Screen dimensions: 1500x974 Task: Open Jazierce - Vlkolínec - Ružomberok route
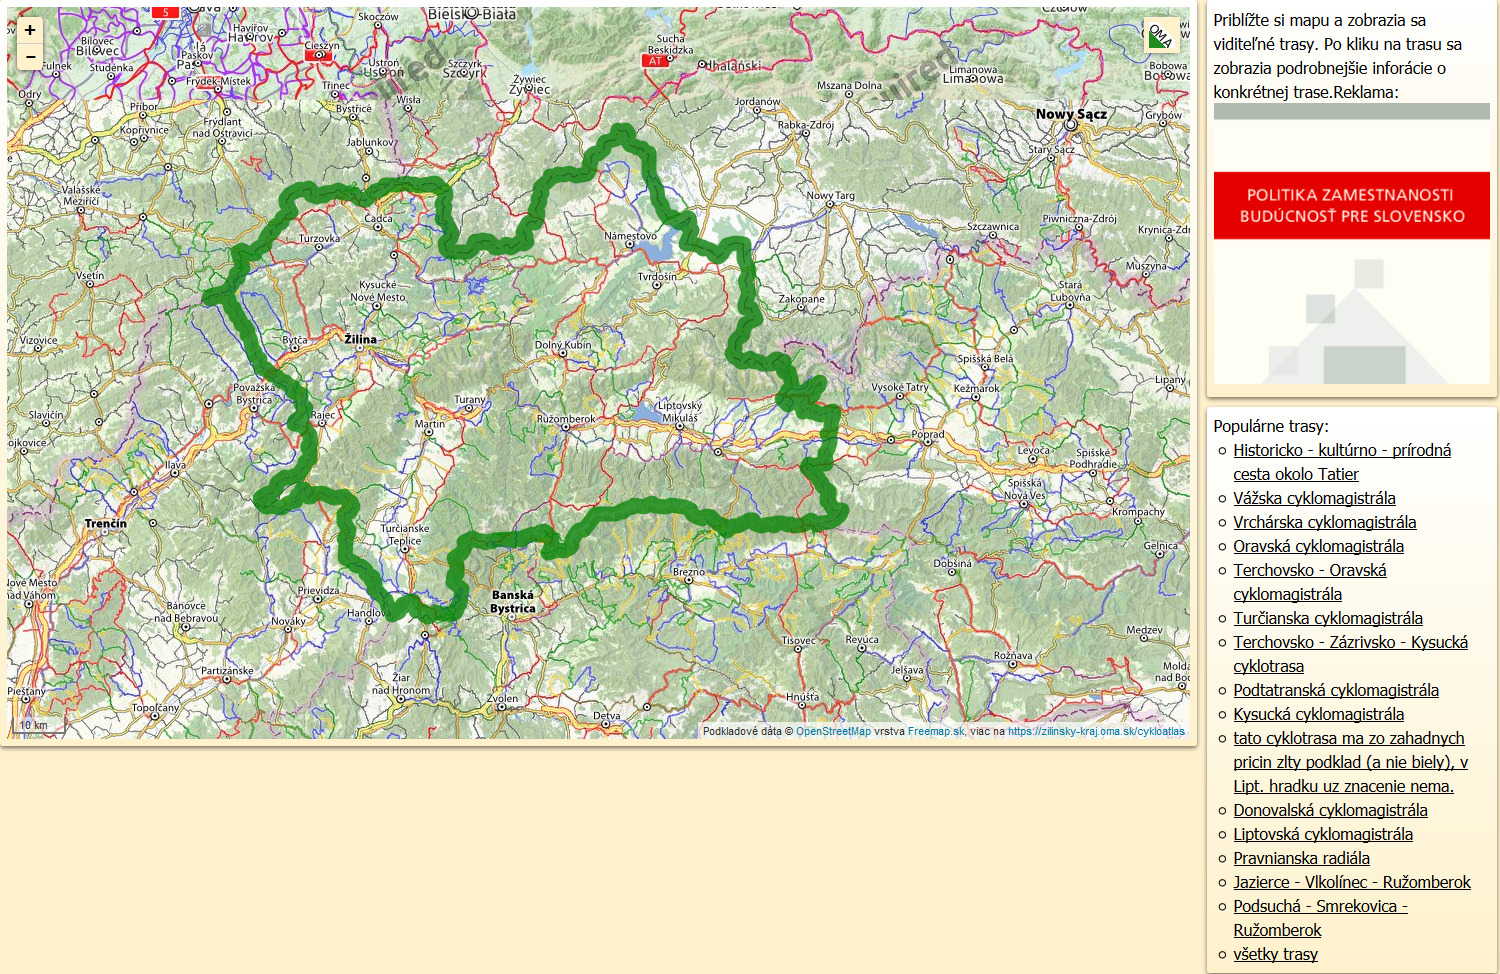pos(1351,882)
